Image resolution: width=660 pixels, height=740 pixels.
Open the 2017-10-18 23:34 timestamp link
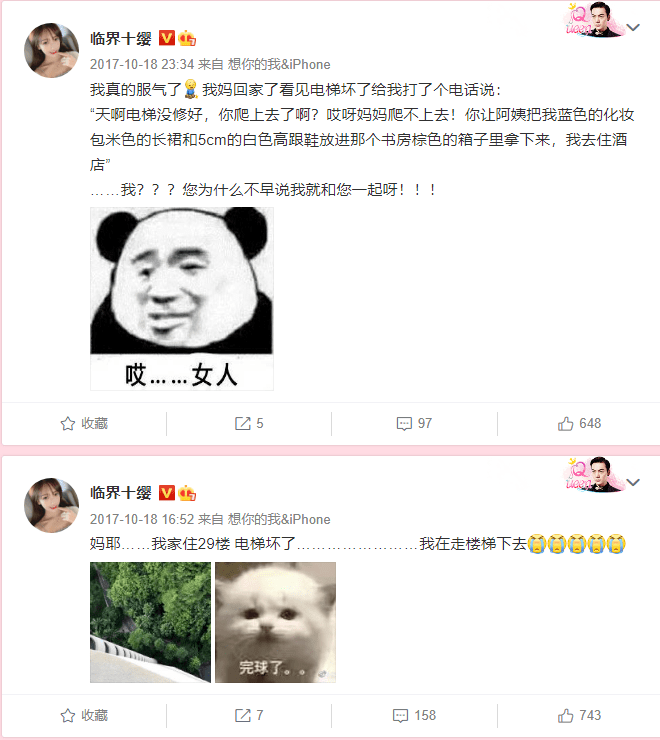click(x=142, y=64)
